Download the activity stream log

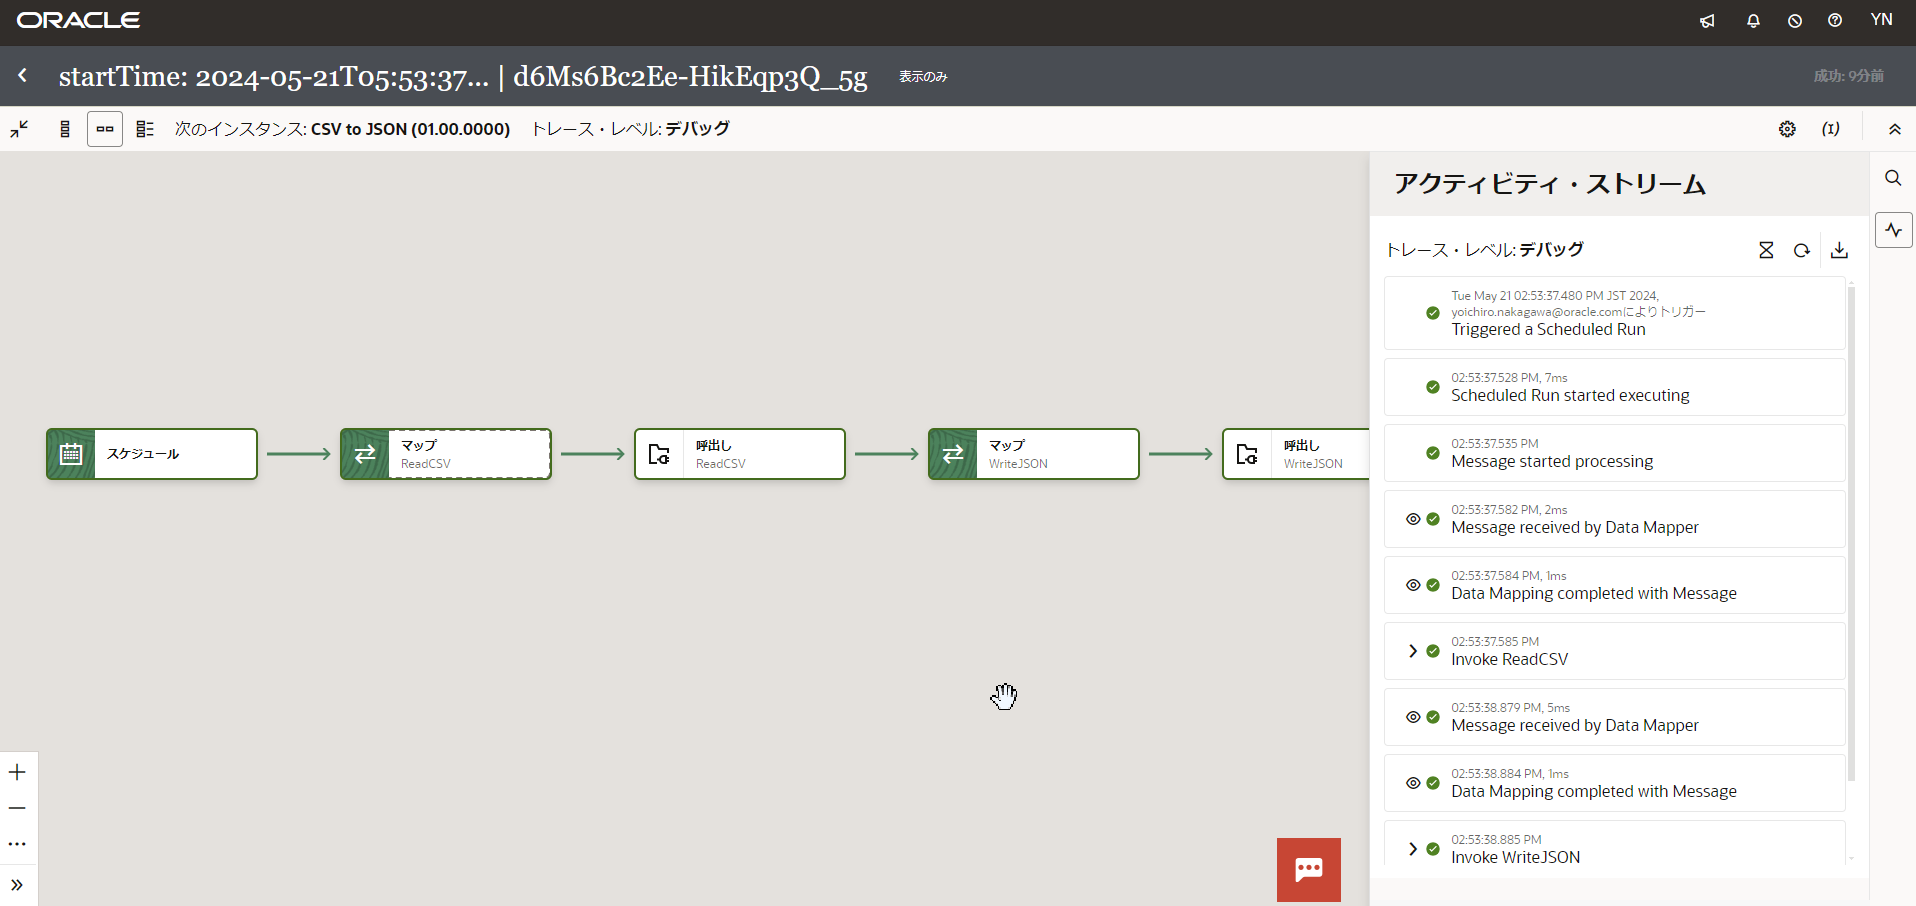pyautogui.click(x=1839, y=250)
